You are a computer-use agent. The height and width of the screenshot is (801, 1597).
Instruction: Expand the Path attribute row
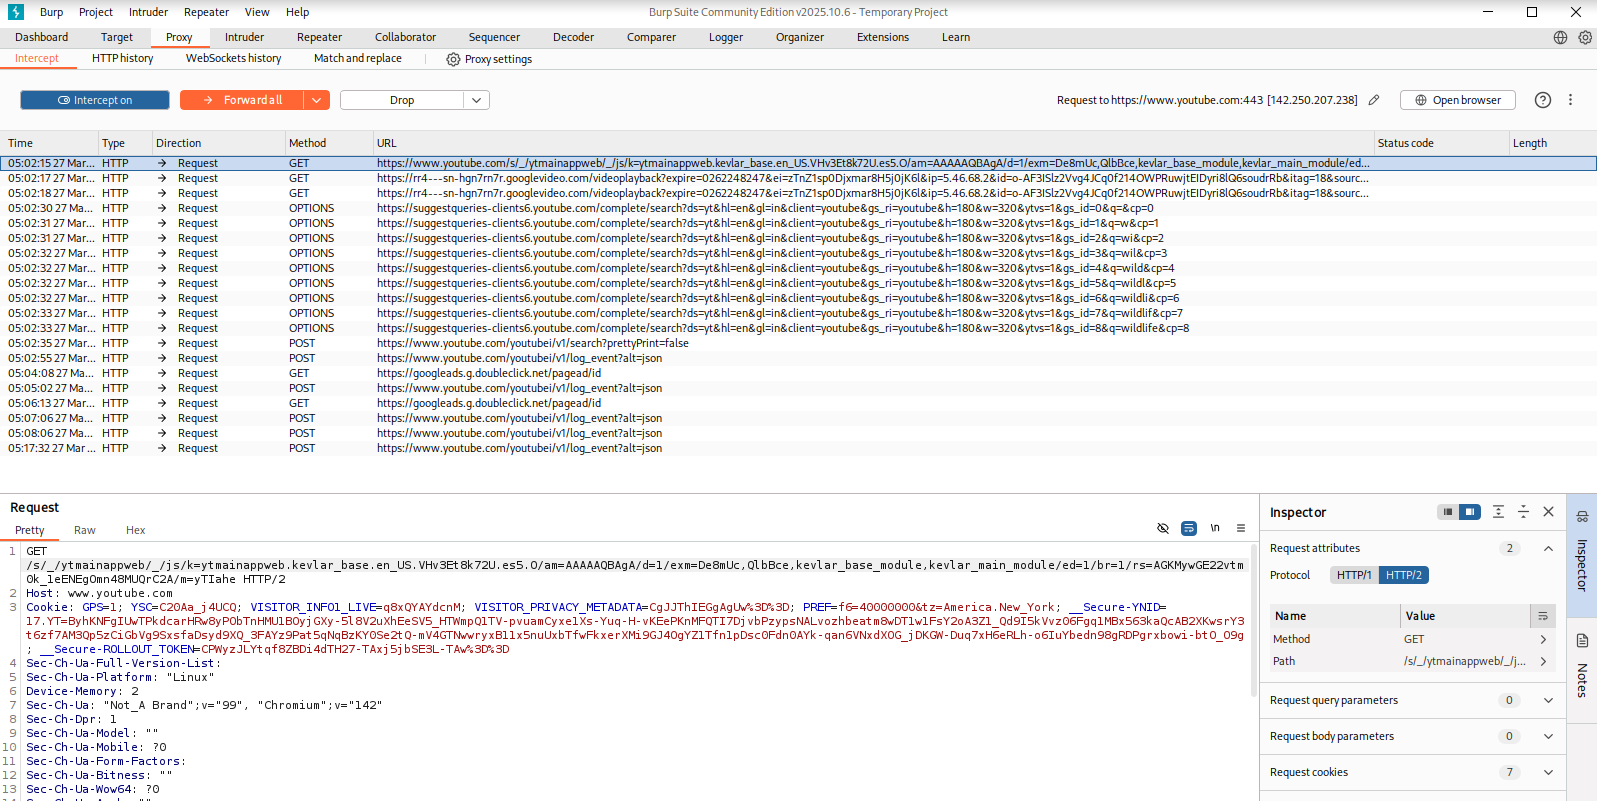[x=1543, y=661]
